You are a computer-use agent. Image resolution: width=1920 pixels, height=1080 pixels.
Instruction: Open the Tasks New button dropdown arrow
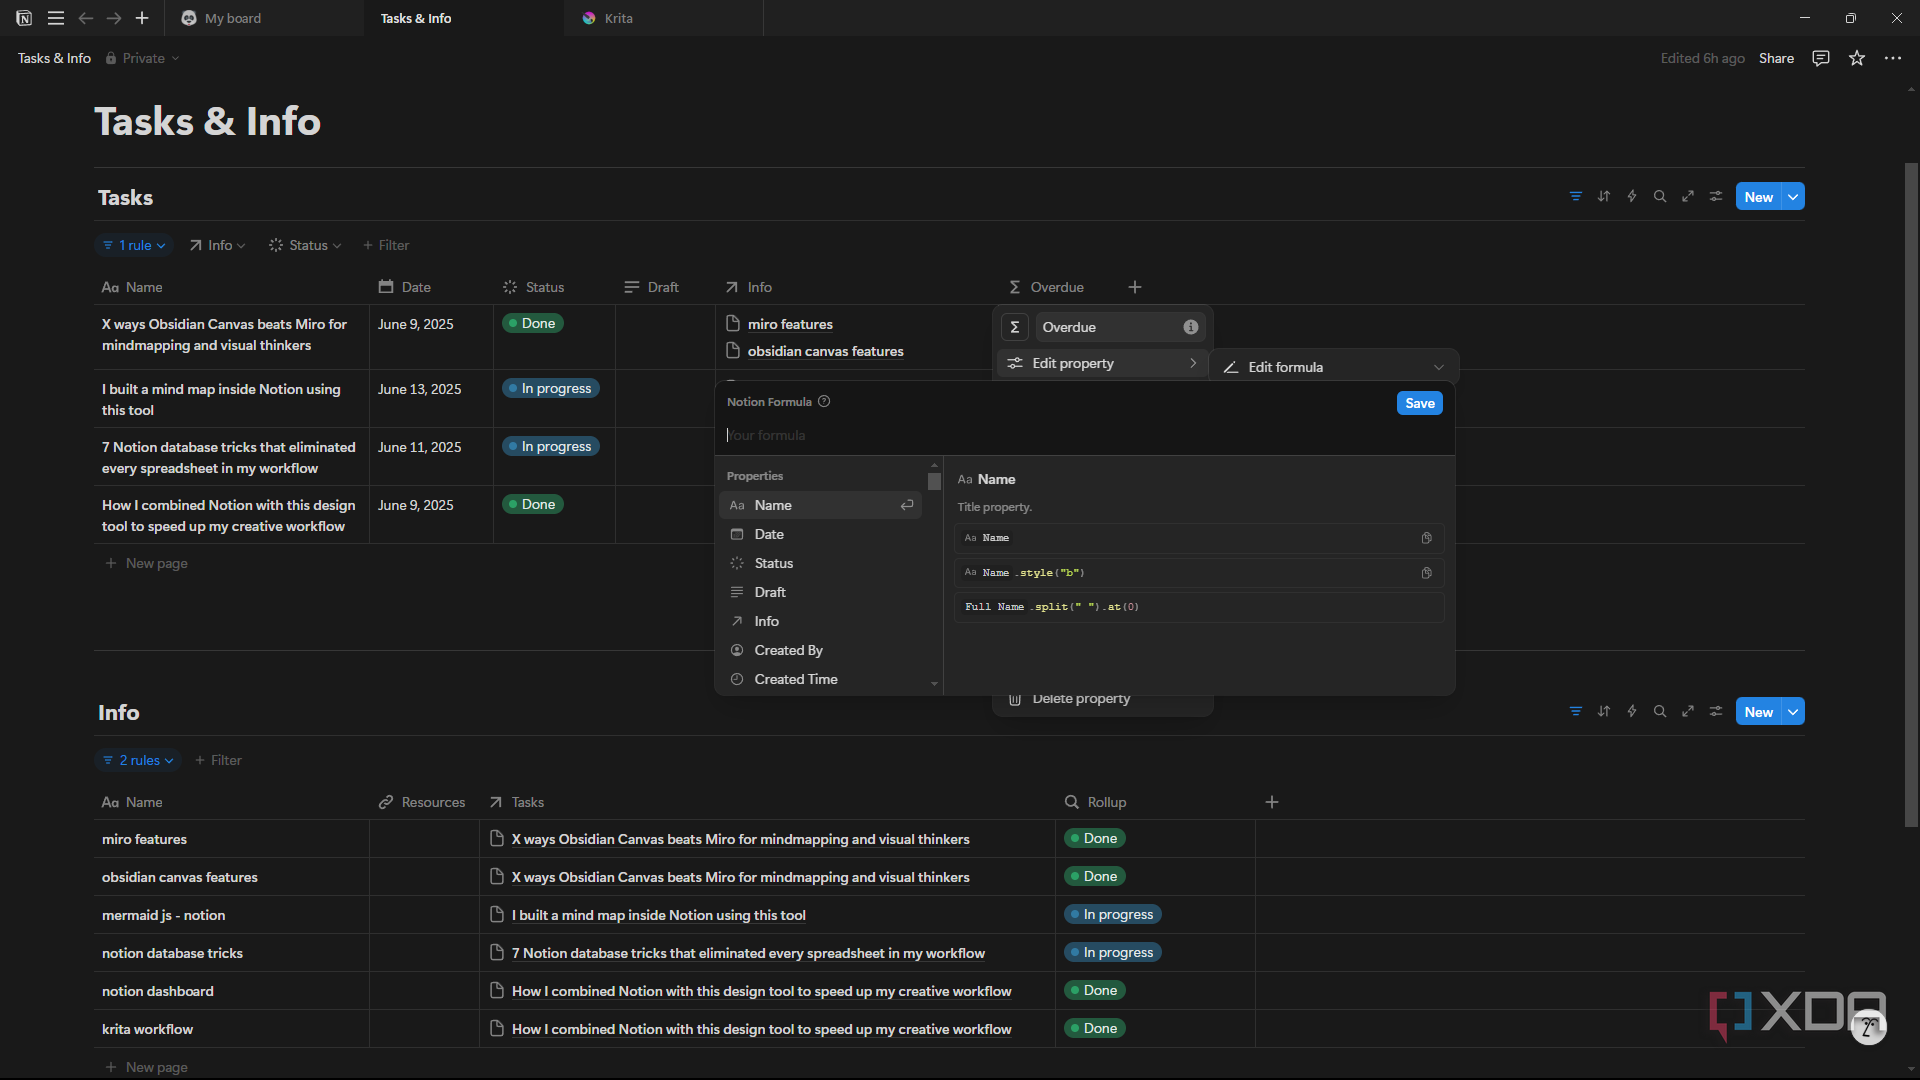[x=1794, y=197]
